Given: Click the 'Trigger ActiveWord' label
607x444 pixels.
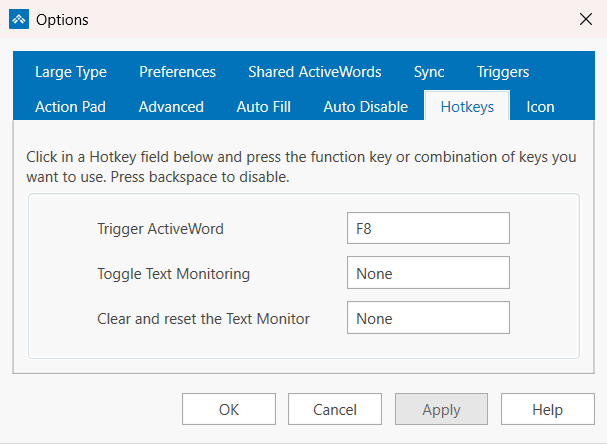Looking at the screenshot, I should [x=160, y=229].
